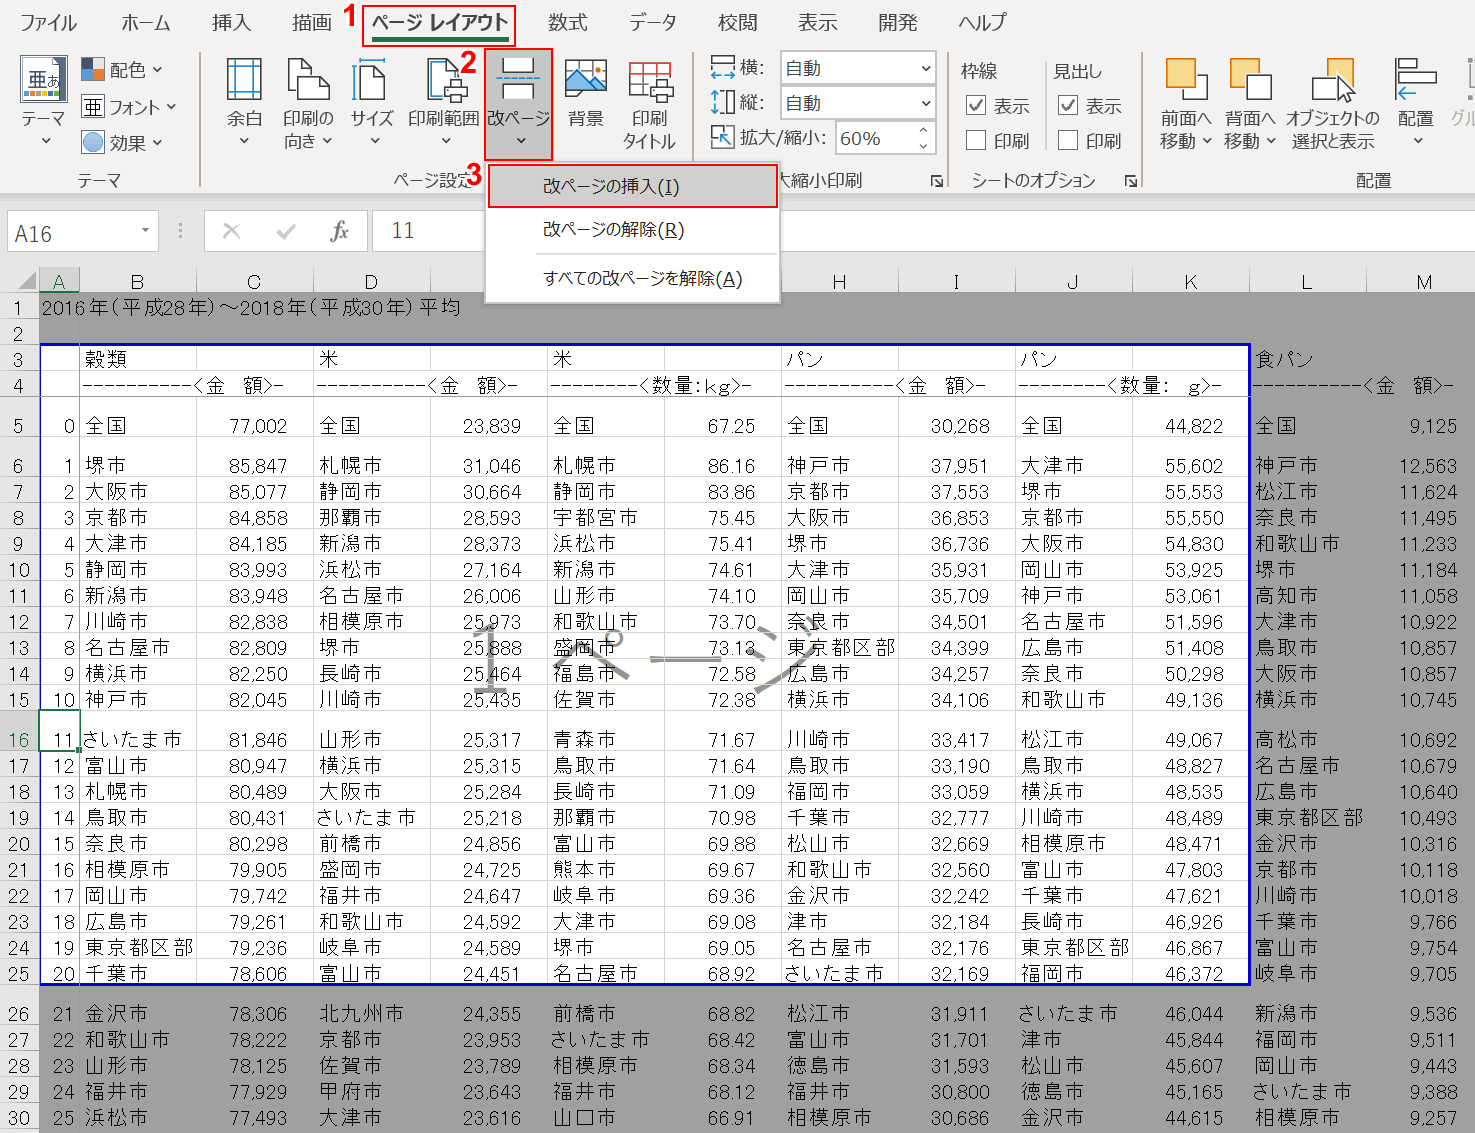Choose 改ページの挿入(I) from the menu
This screenshot has height=1133, width=1475.
[x=632, y=187]
